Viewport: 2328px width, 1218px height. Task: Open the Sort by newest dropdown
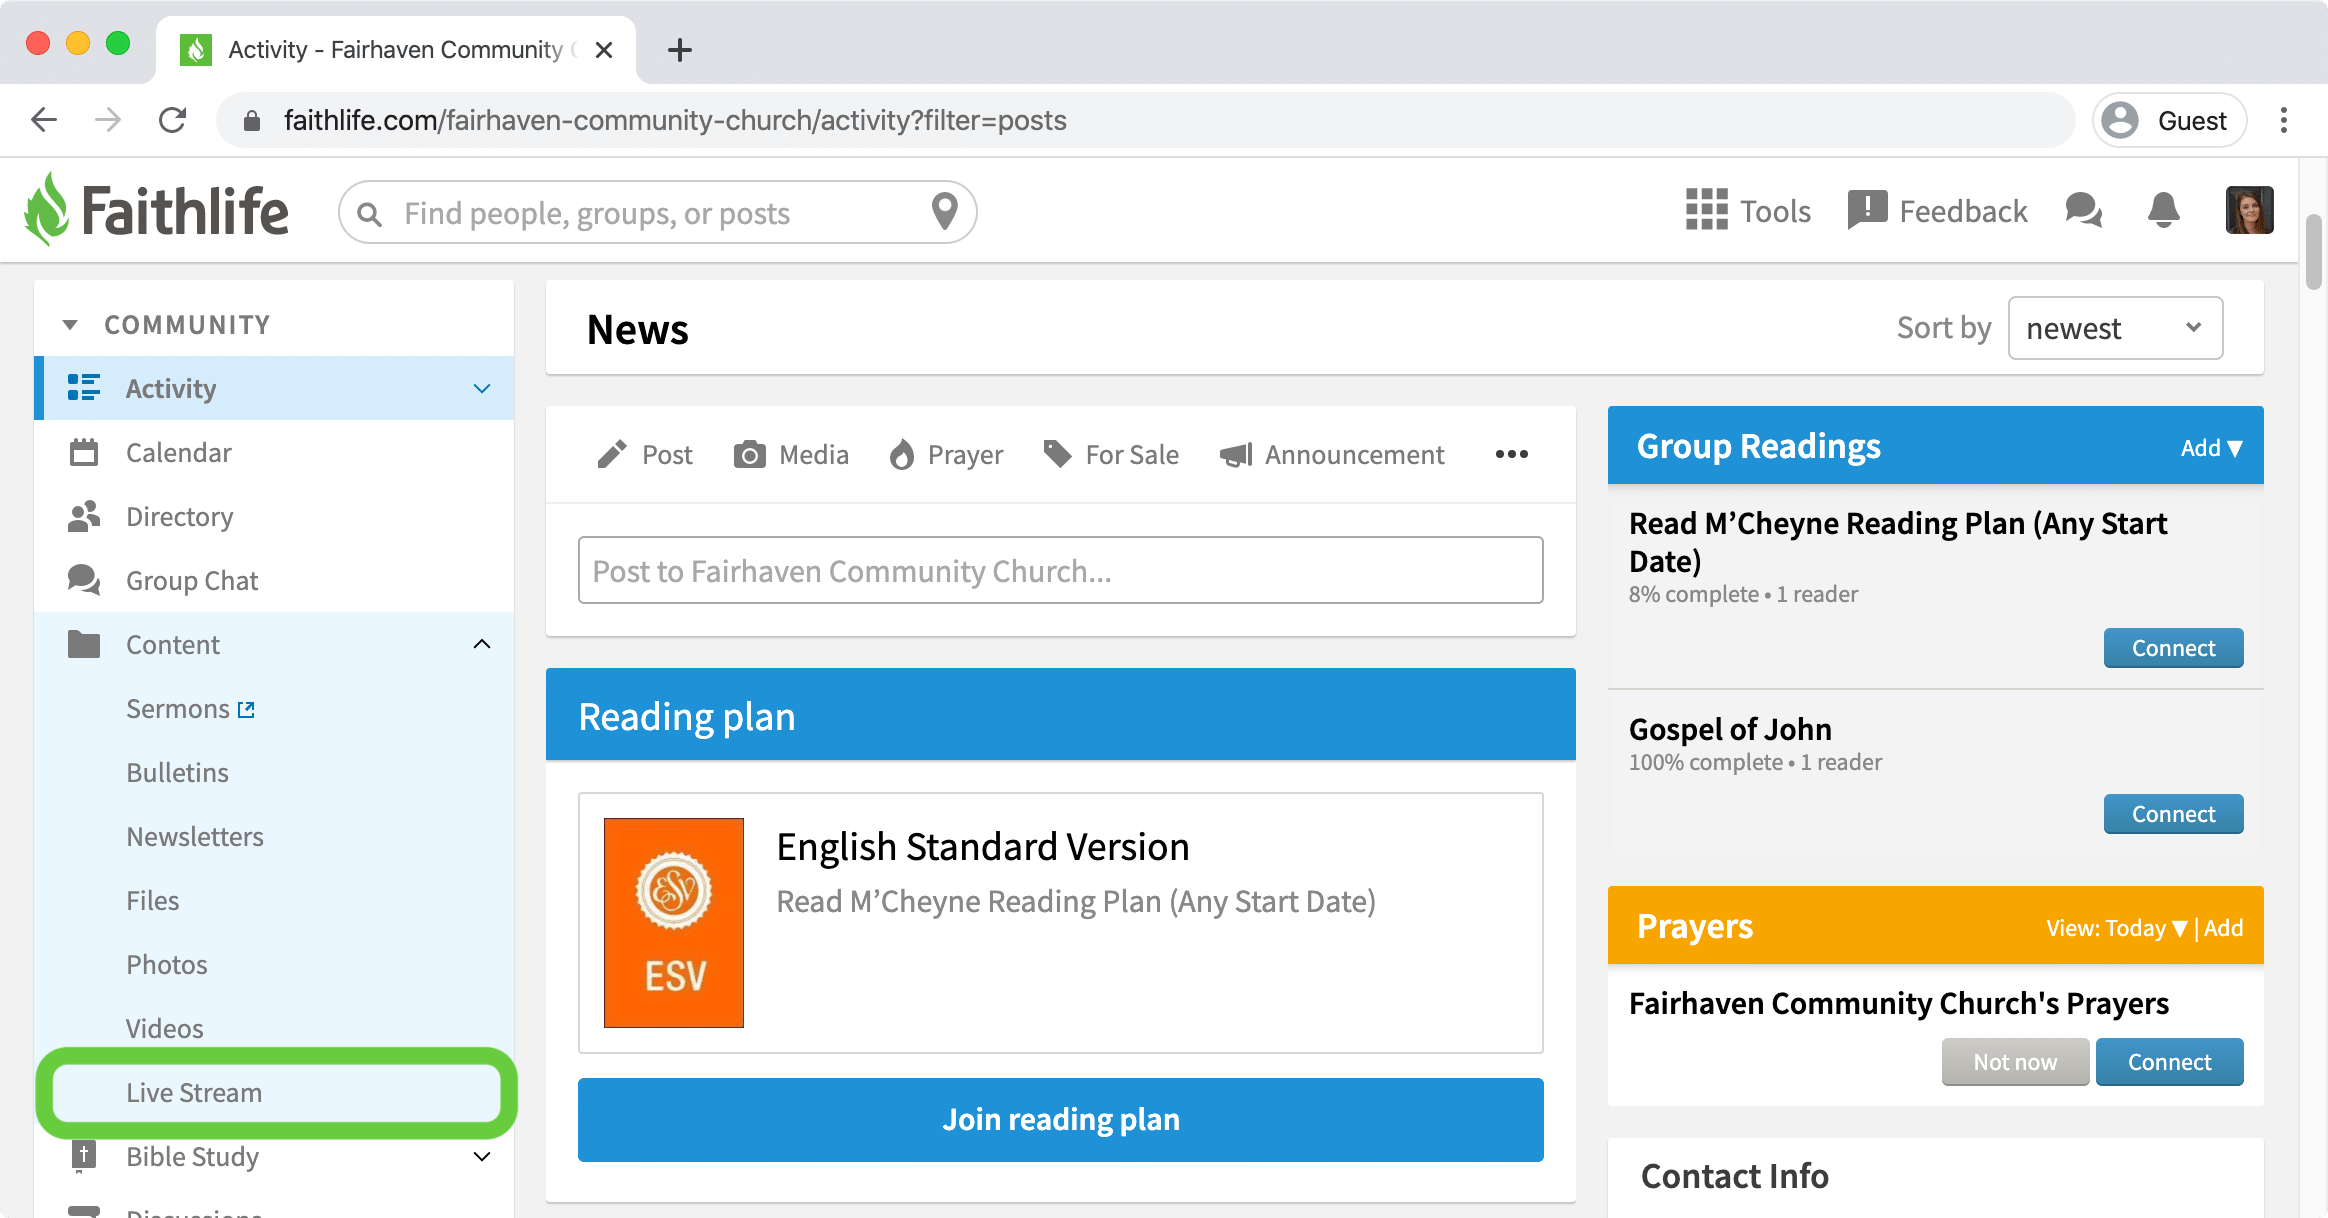coord(2114,328)
